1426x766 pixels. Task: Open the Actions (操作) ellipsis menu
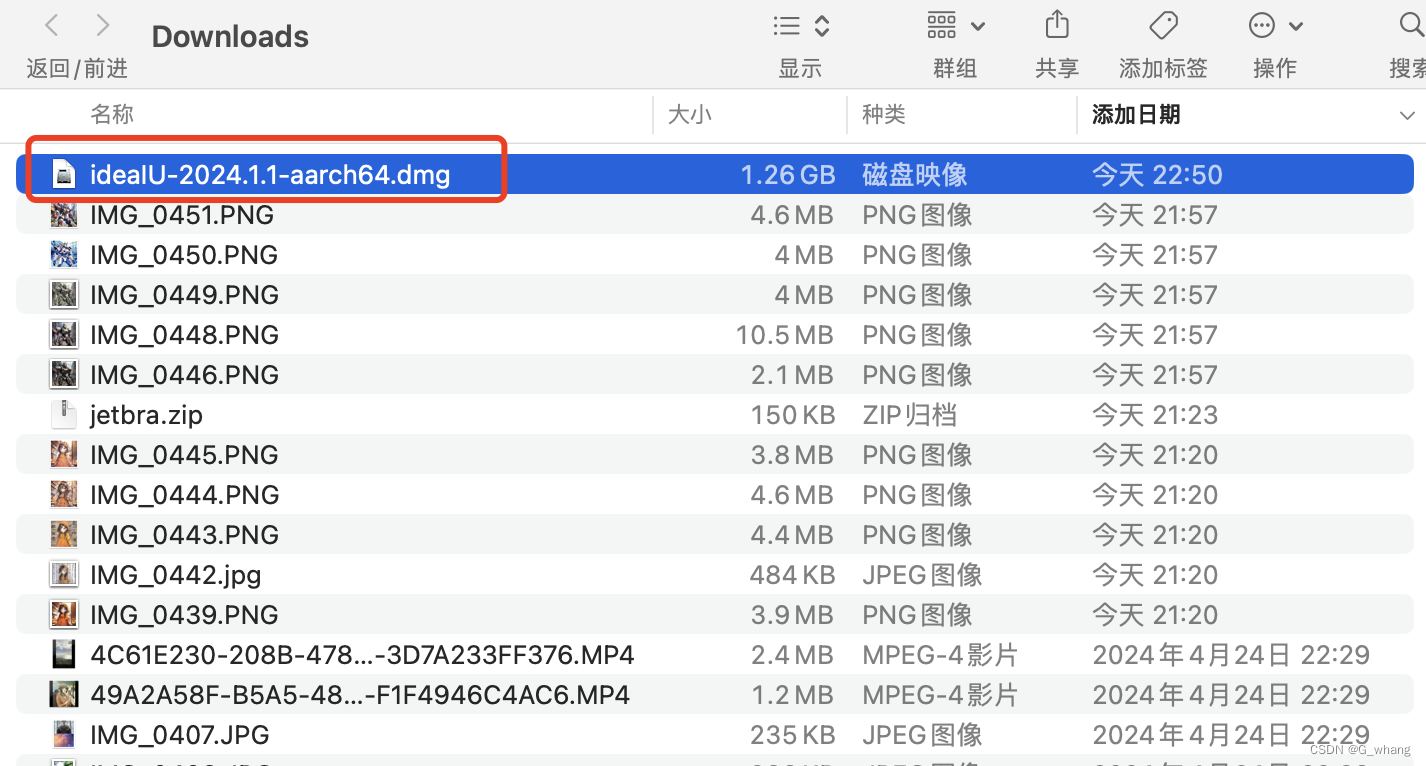[x=1275, y=26]
